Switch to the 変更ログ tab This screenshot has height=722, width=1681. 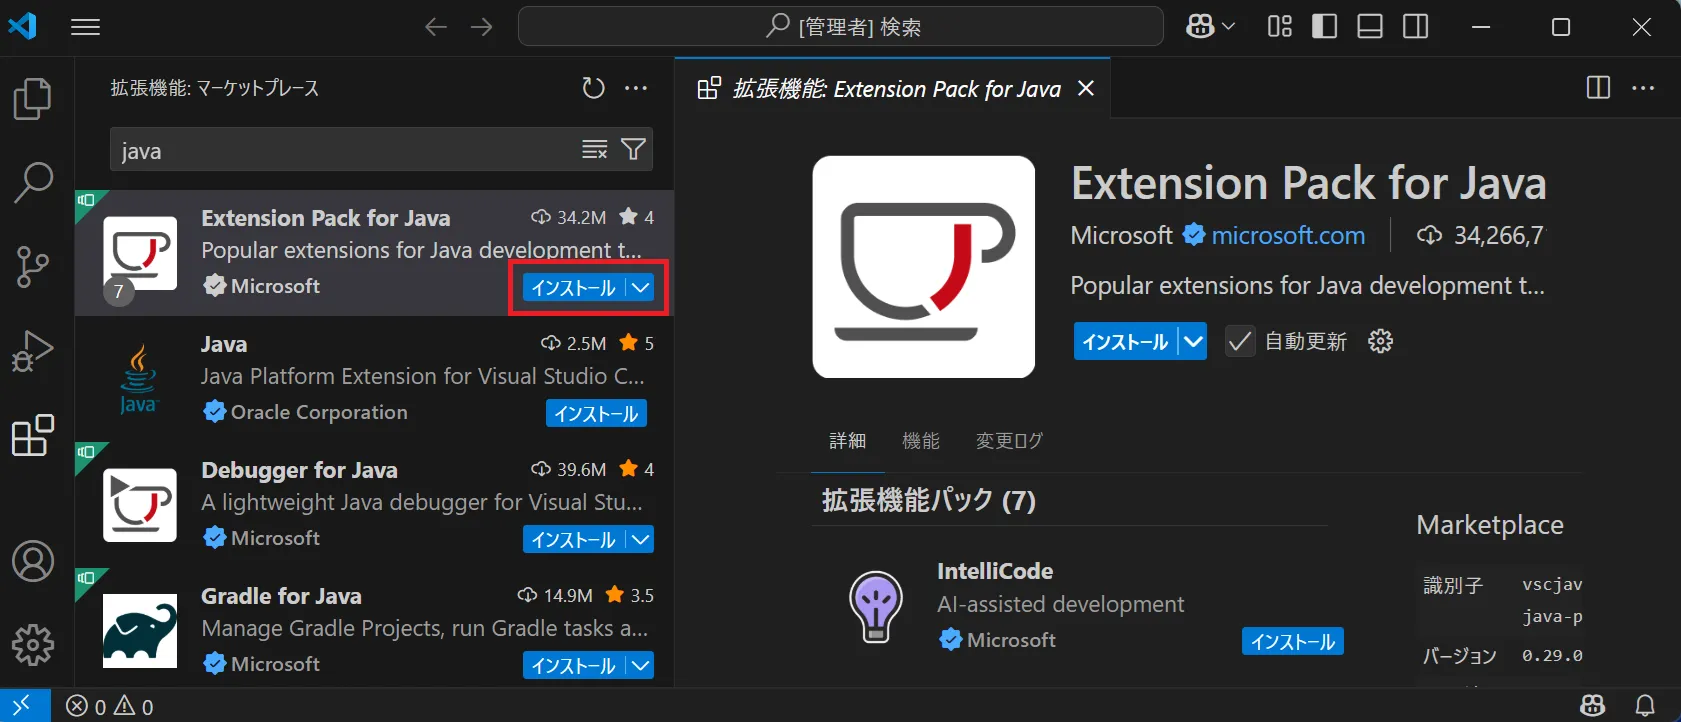point(1009,441)
